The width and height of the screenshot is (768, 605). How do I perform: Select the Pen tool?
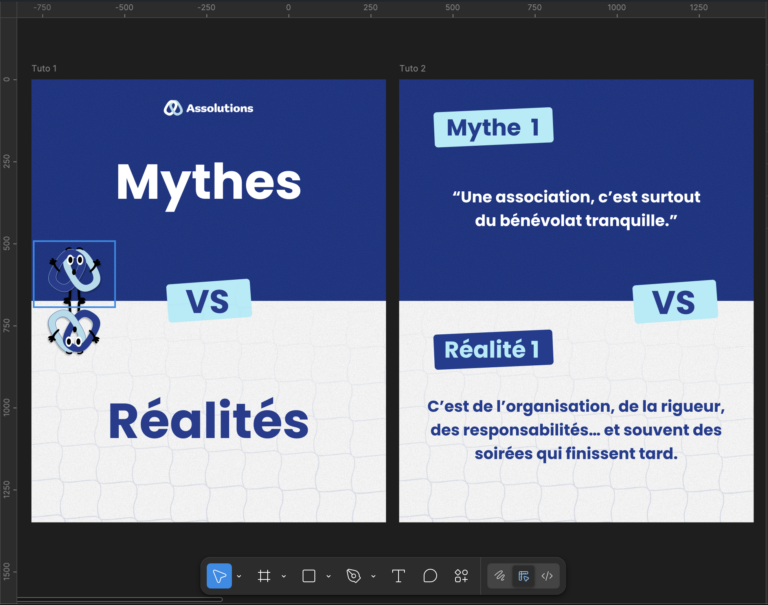coord(353,576)
